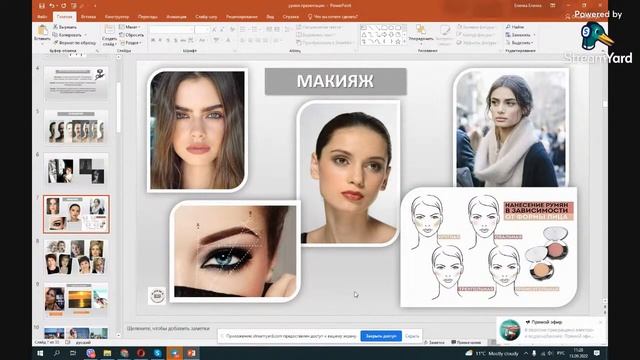Screen dimensions: 640x360
Task: Open Opera browser from the taskbar
Action: pos(141,353)
